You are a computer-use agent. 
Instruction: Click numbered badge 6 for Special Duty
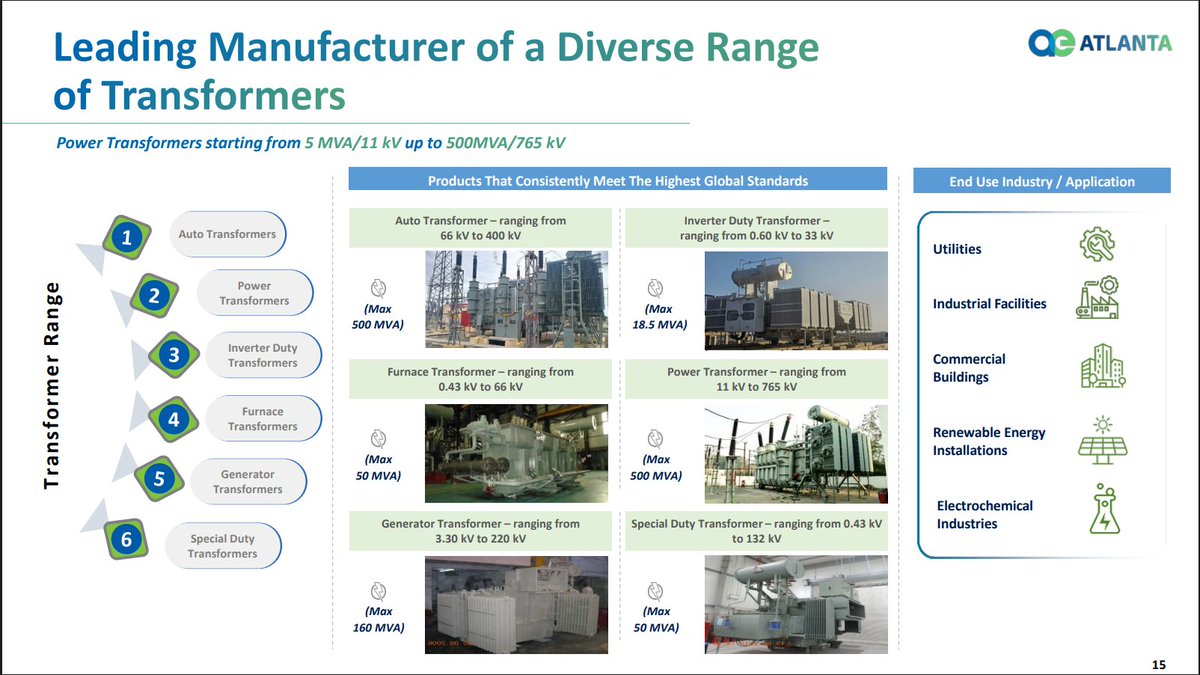point(127,539)
